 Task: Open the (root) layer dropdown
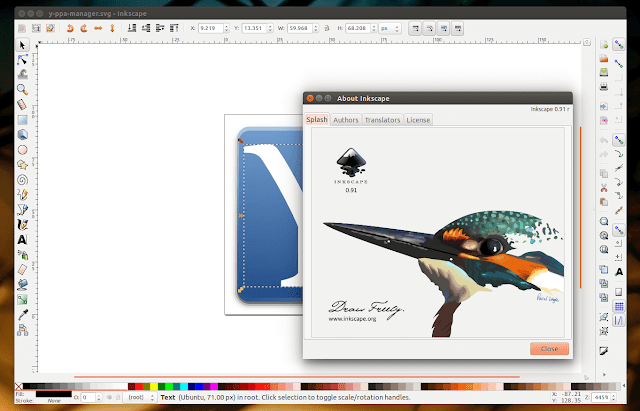click(x=139, y=397)
